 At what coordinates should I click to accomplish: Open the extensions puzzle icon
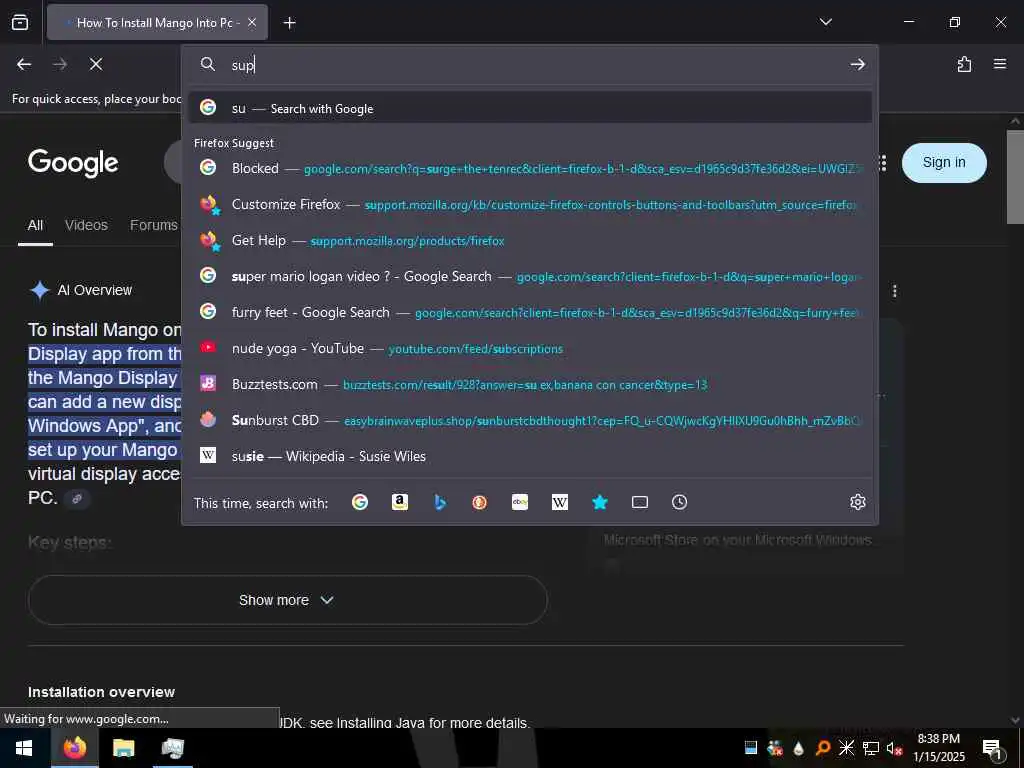(964, 64)
